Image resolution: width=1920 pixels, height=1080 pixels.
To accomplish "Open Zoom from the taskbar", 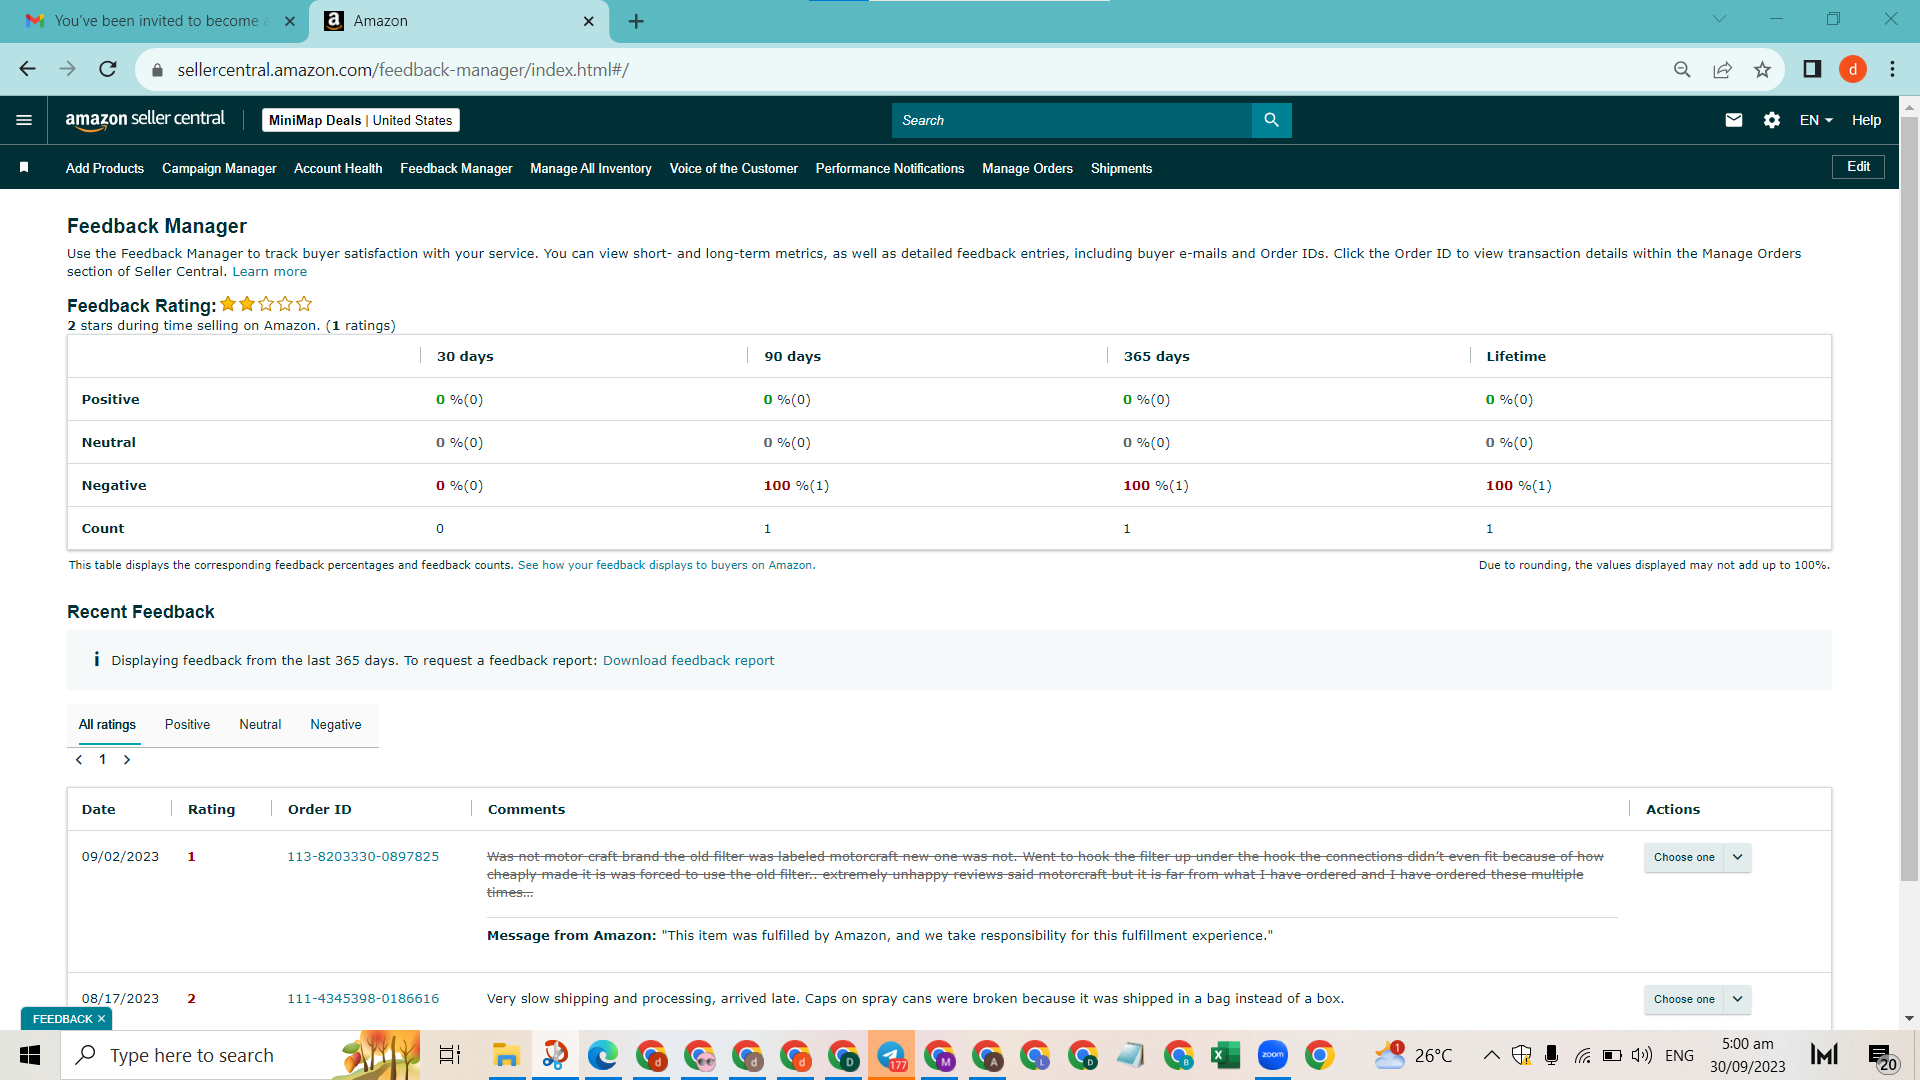I will coord(1272,1055).
